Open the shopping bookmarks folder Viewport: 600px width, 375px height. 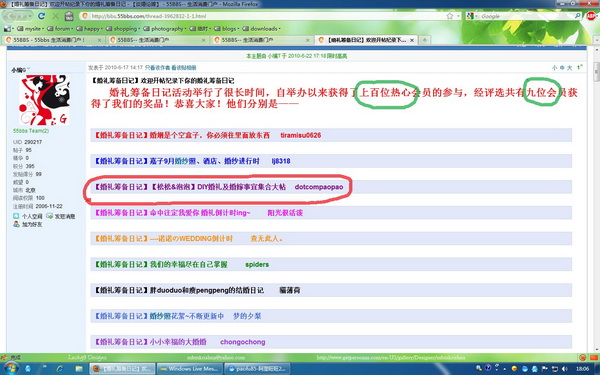(x=122, y=29)
